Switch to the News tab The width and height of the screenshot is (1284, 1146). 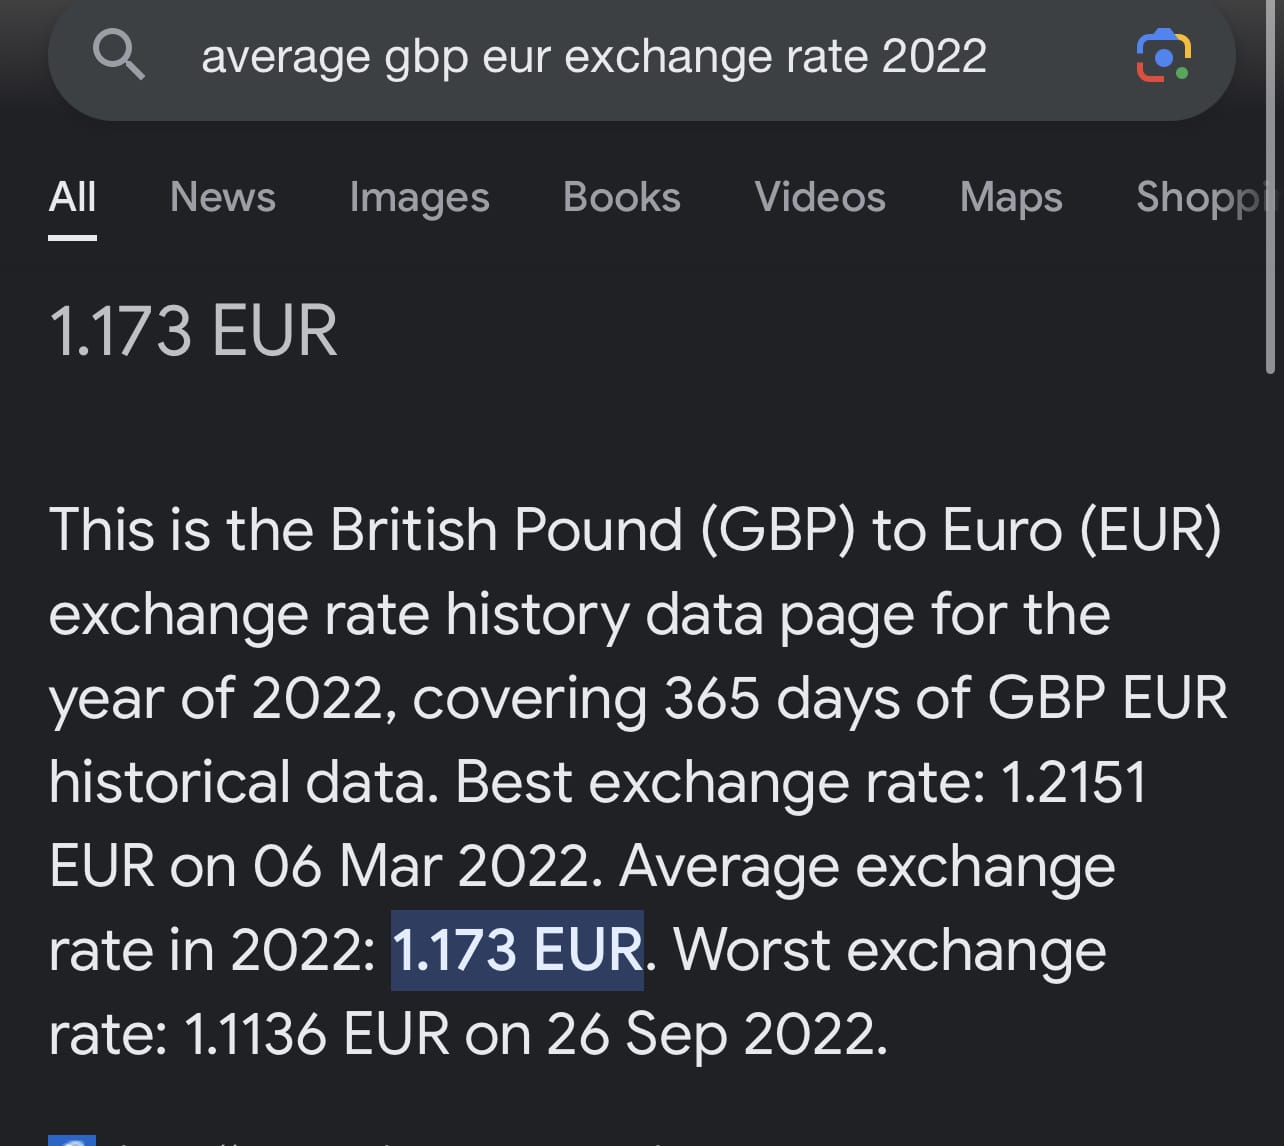pos(223,197)
